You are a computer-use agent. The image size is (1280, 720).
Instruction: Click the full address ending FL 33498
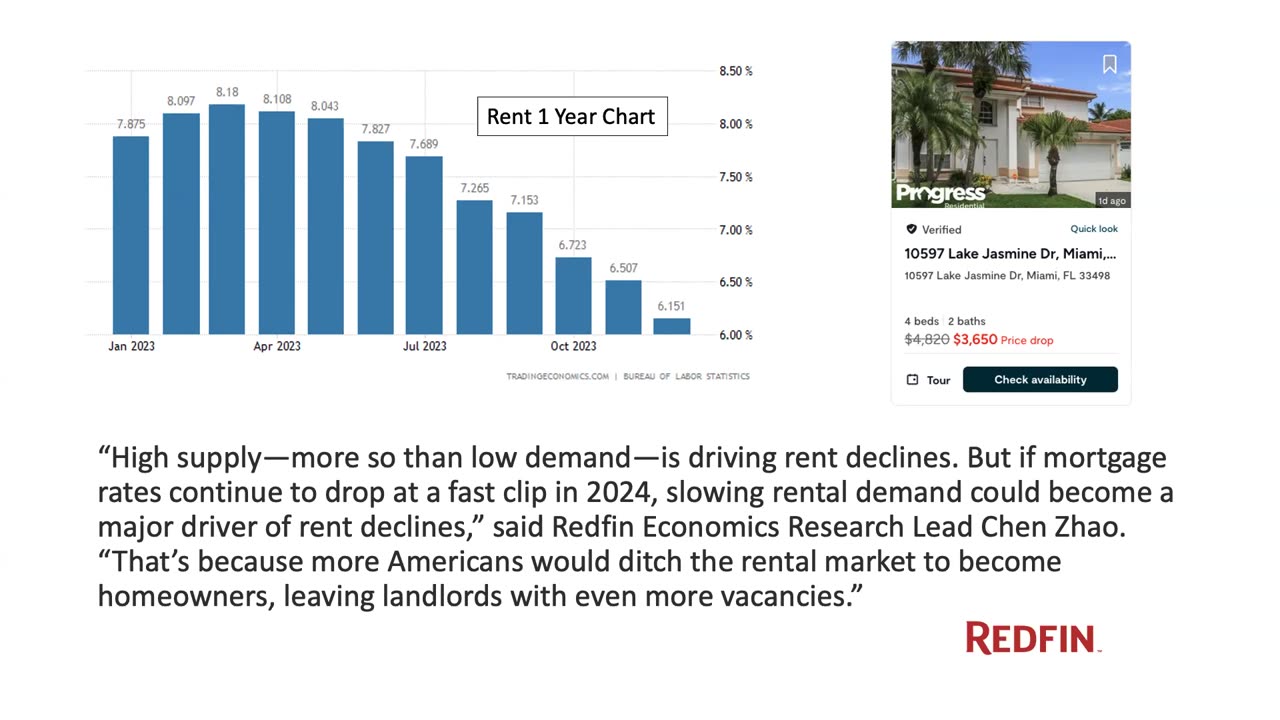click(x=1007, y=276)
